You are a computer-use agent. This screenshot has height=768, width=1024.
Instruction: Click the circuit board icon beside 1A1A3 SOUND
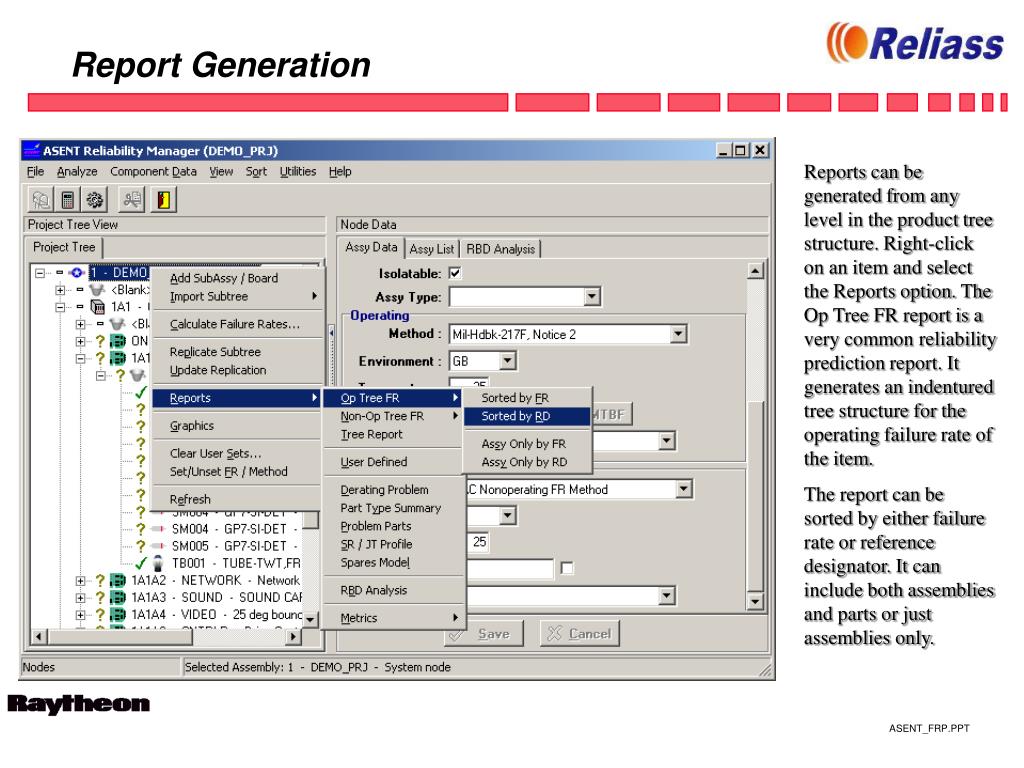pos(118,598)
